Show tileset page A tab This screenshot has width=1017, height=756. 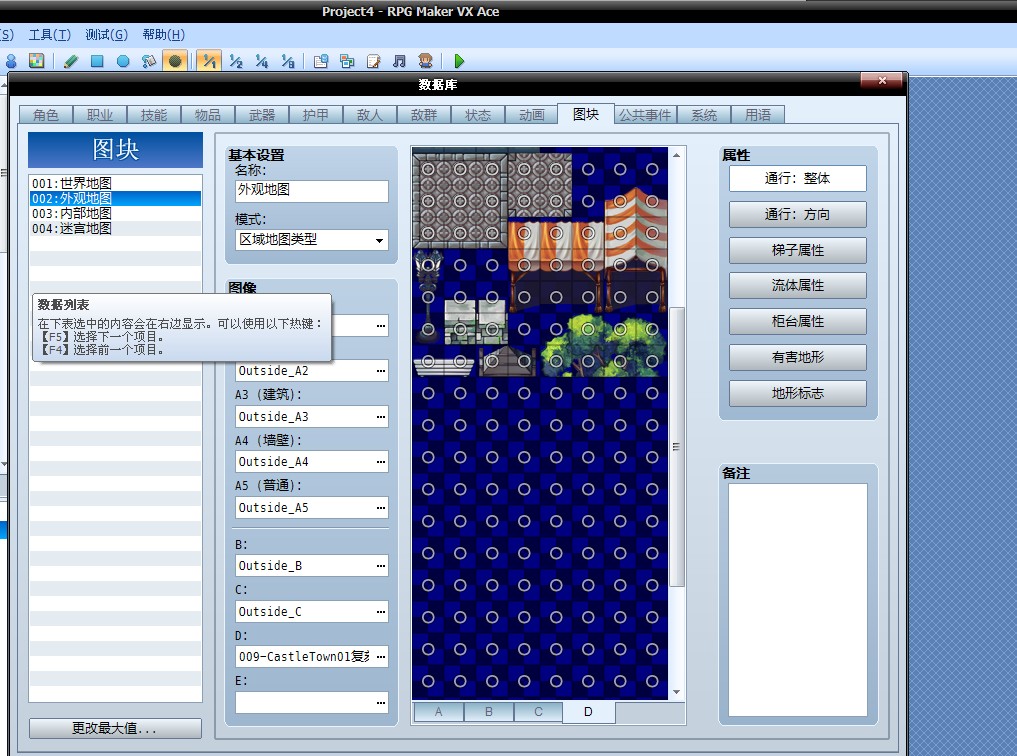[438, 712]
